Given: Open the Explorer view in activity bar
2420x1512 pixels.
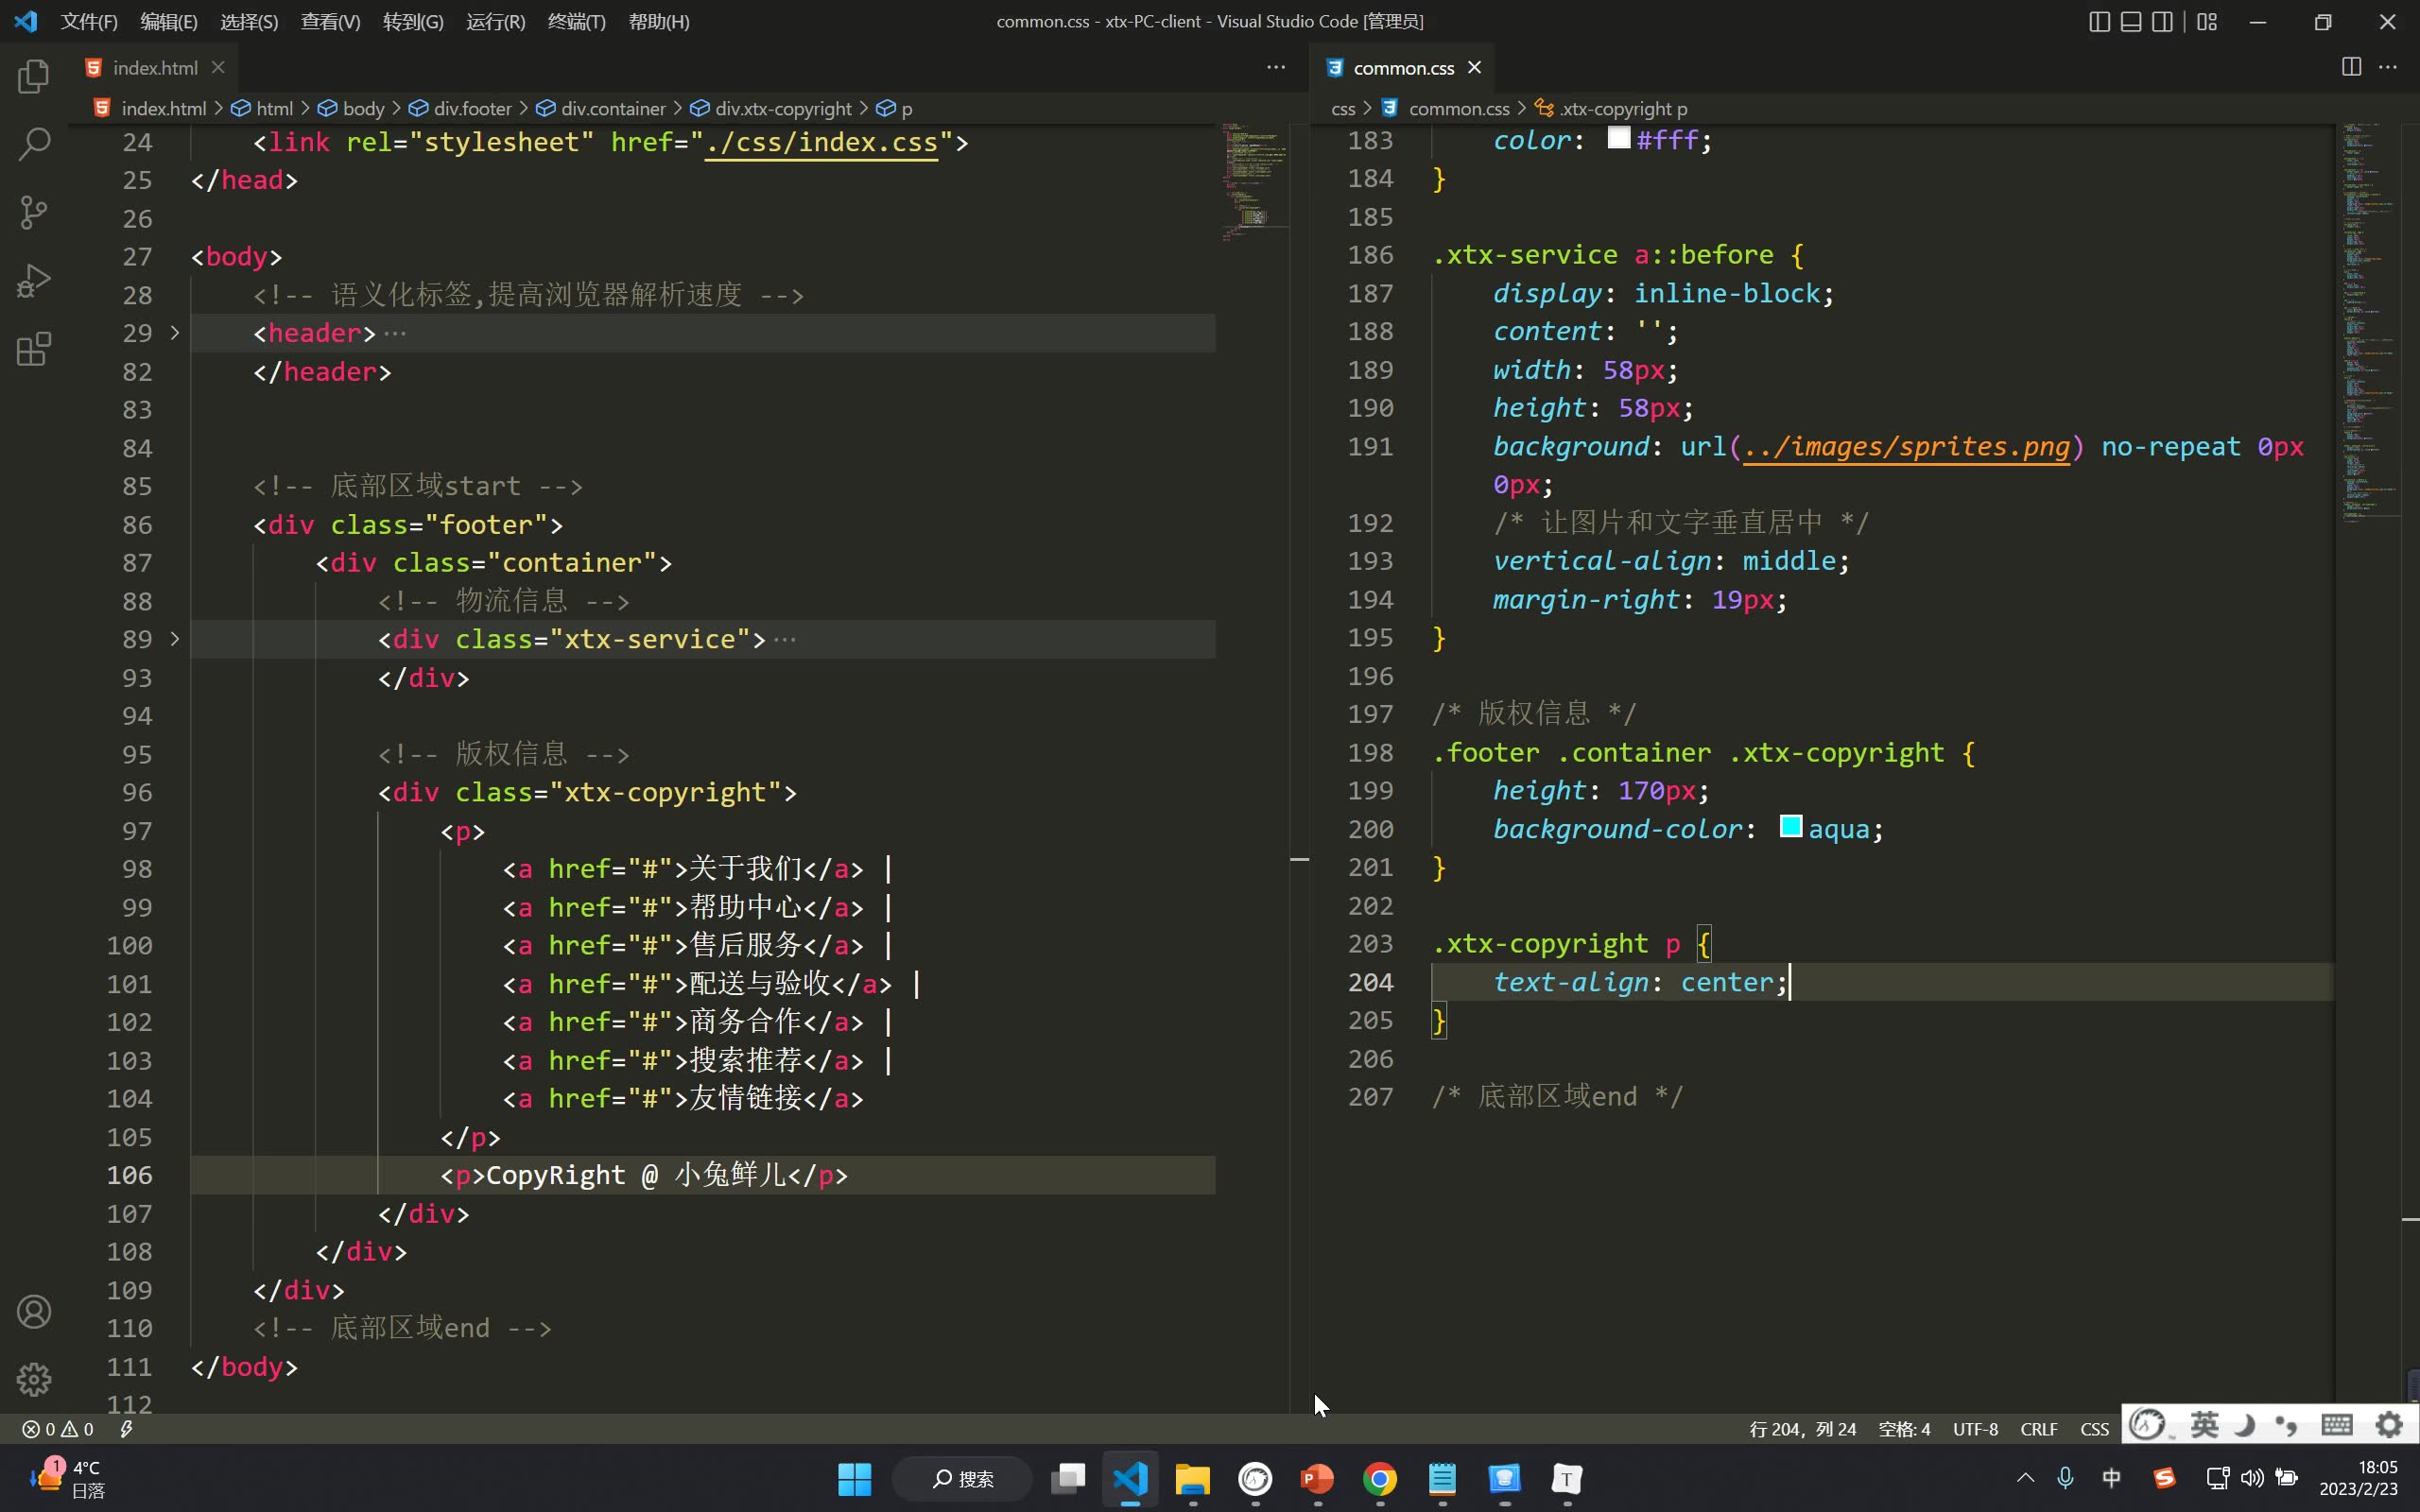Looking at the screenshot, I should (x=34, y=77).
